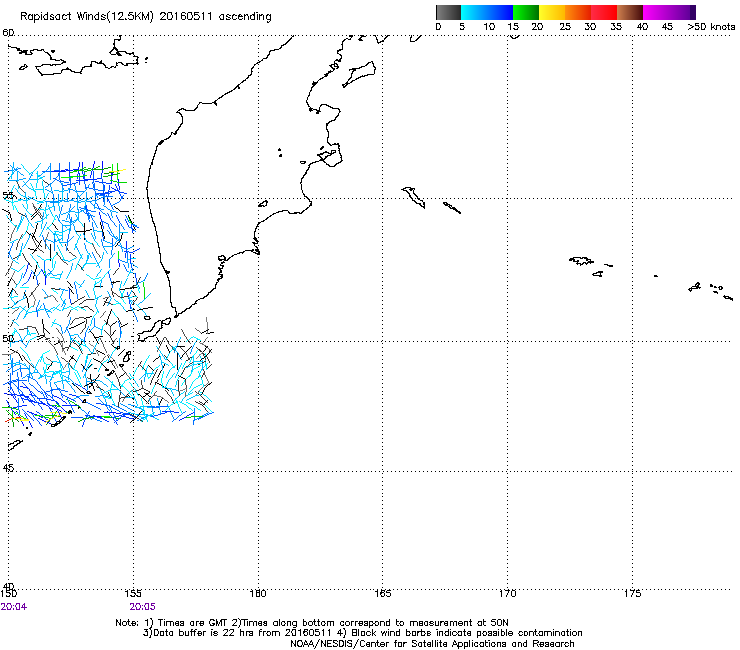Click the 55 latitude label
The height and width of the screenshot is (650, 740).
pos(8,195)
